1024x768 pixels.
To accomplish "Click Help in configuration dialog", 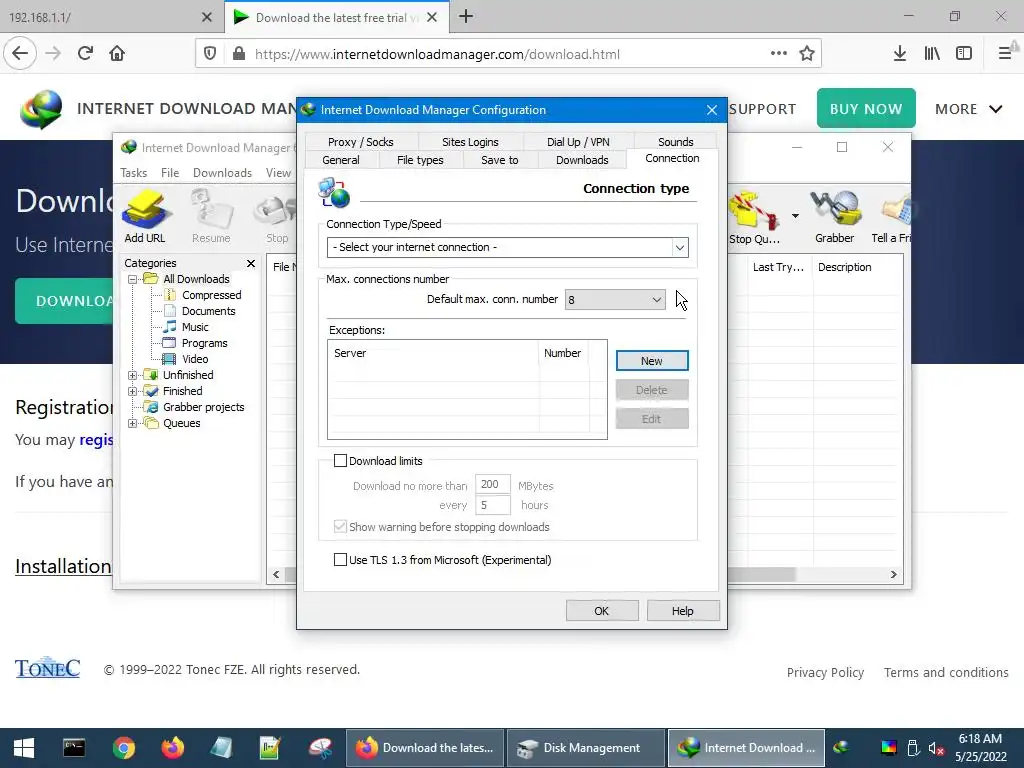I will 682,611.
